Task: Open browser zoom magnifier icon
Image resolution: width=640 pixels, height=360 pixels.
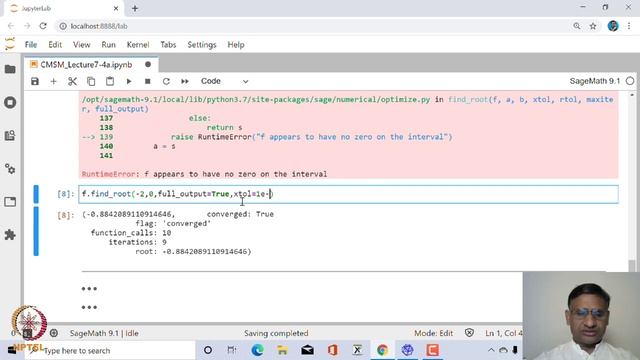Action: [x=576, y=26]
